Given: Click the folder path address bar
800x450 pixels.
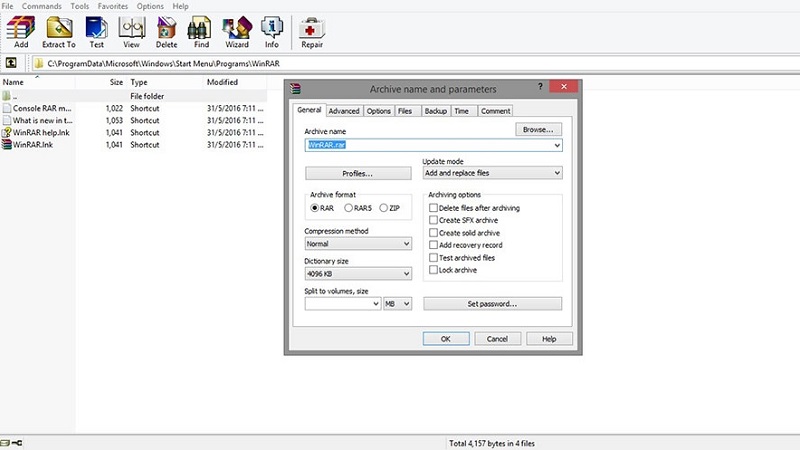Looking at the screenshot, I should [416, 63].
